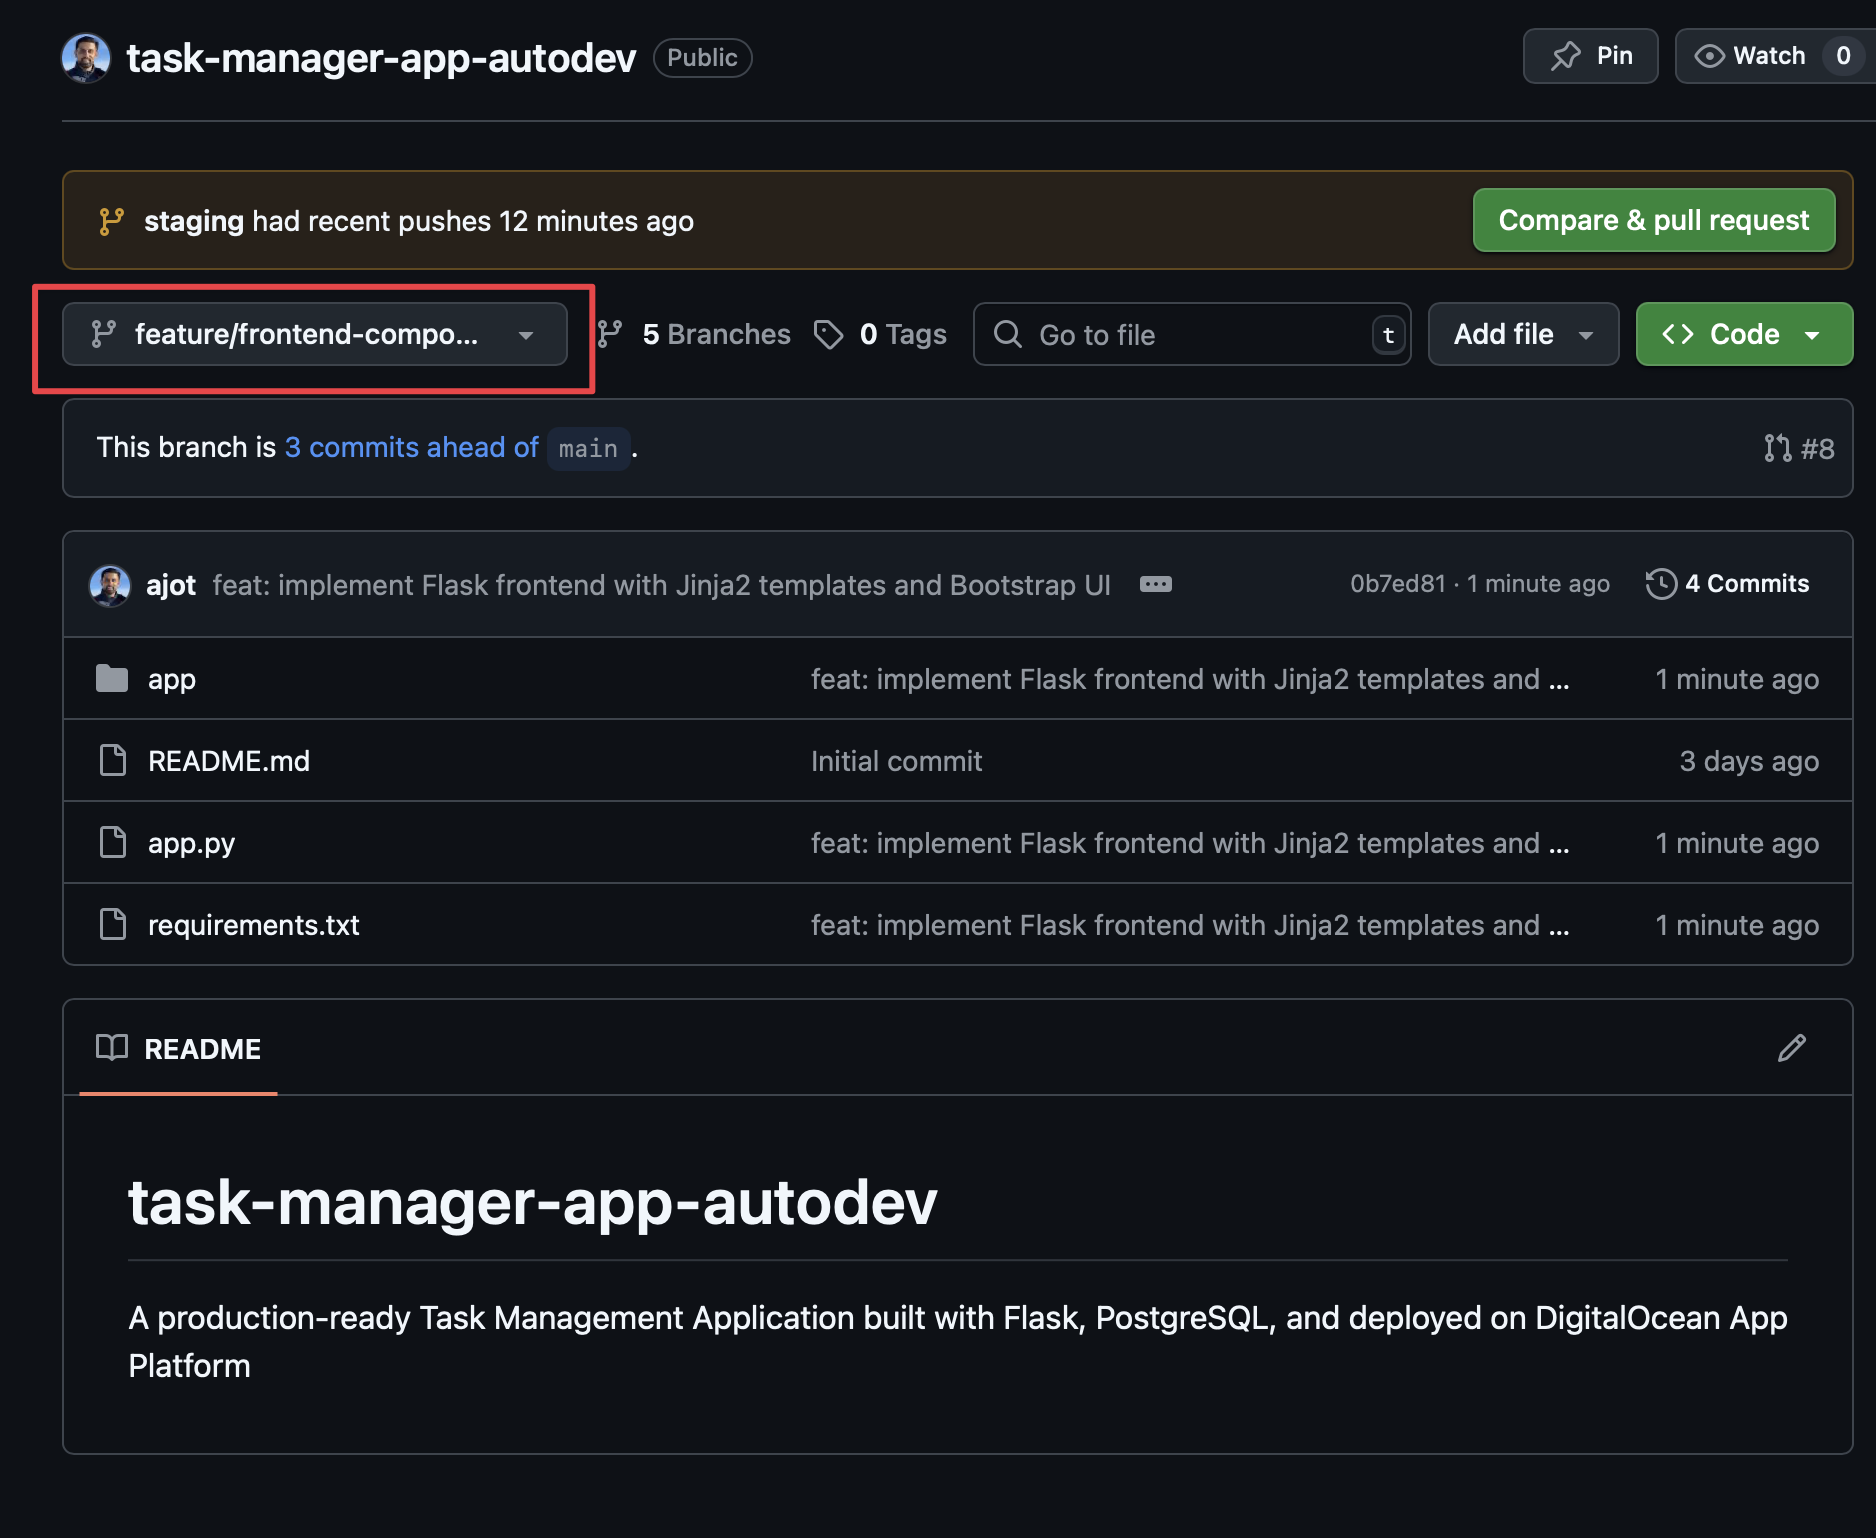
Task: Select the README tab
Action: click(178, 1048)
